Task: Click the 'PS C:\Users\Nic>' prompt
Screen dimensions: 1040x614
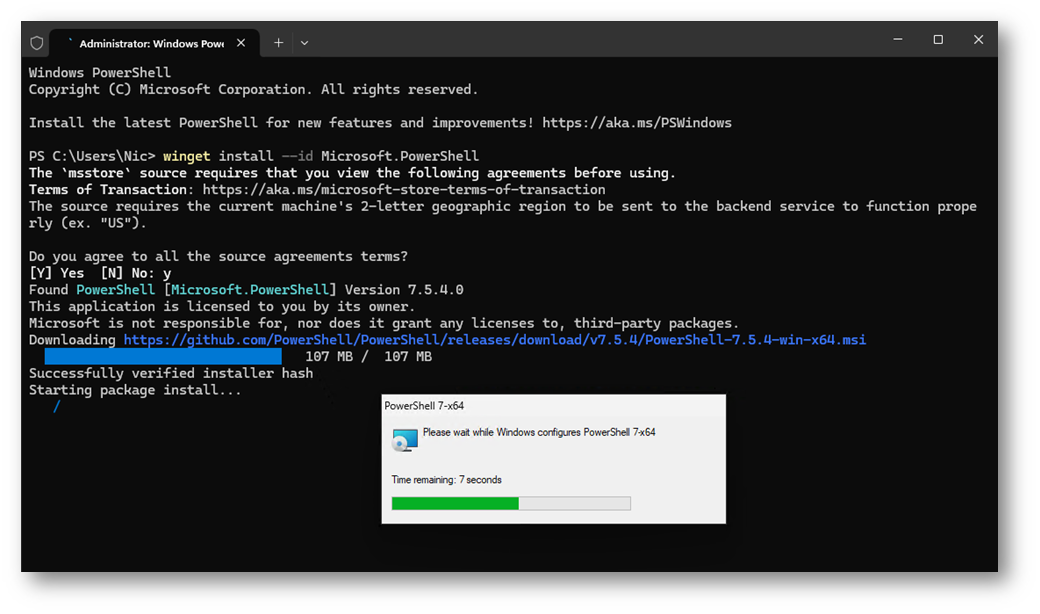Action: (x=92, y=156)
